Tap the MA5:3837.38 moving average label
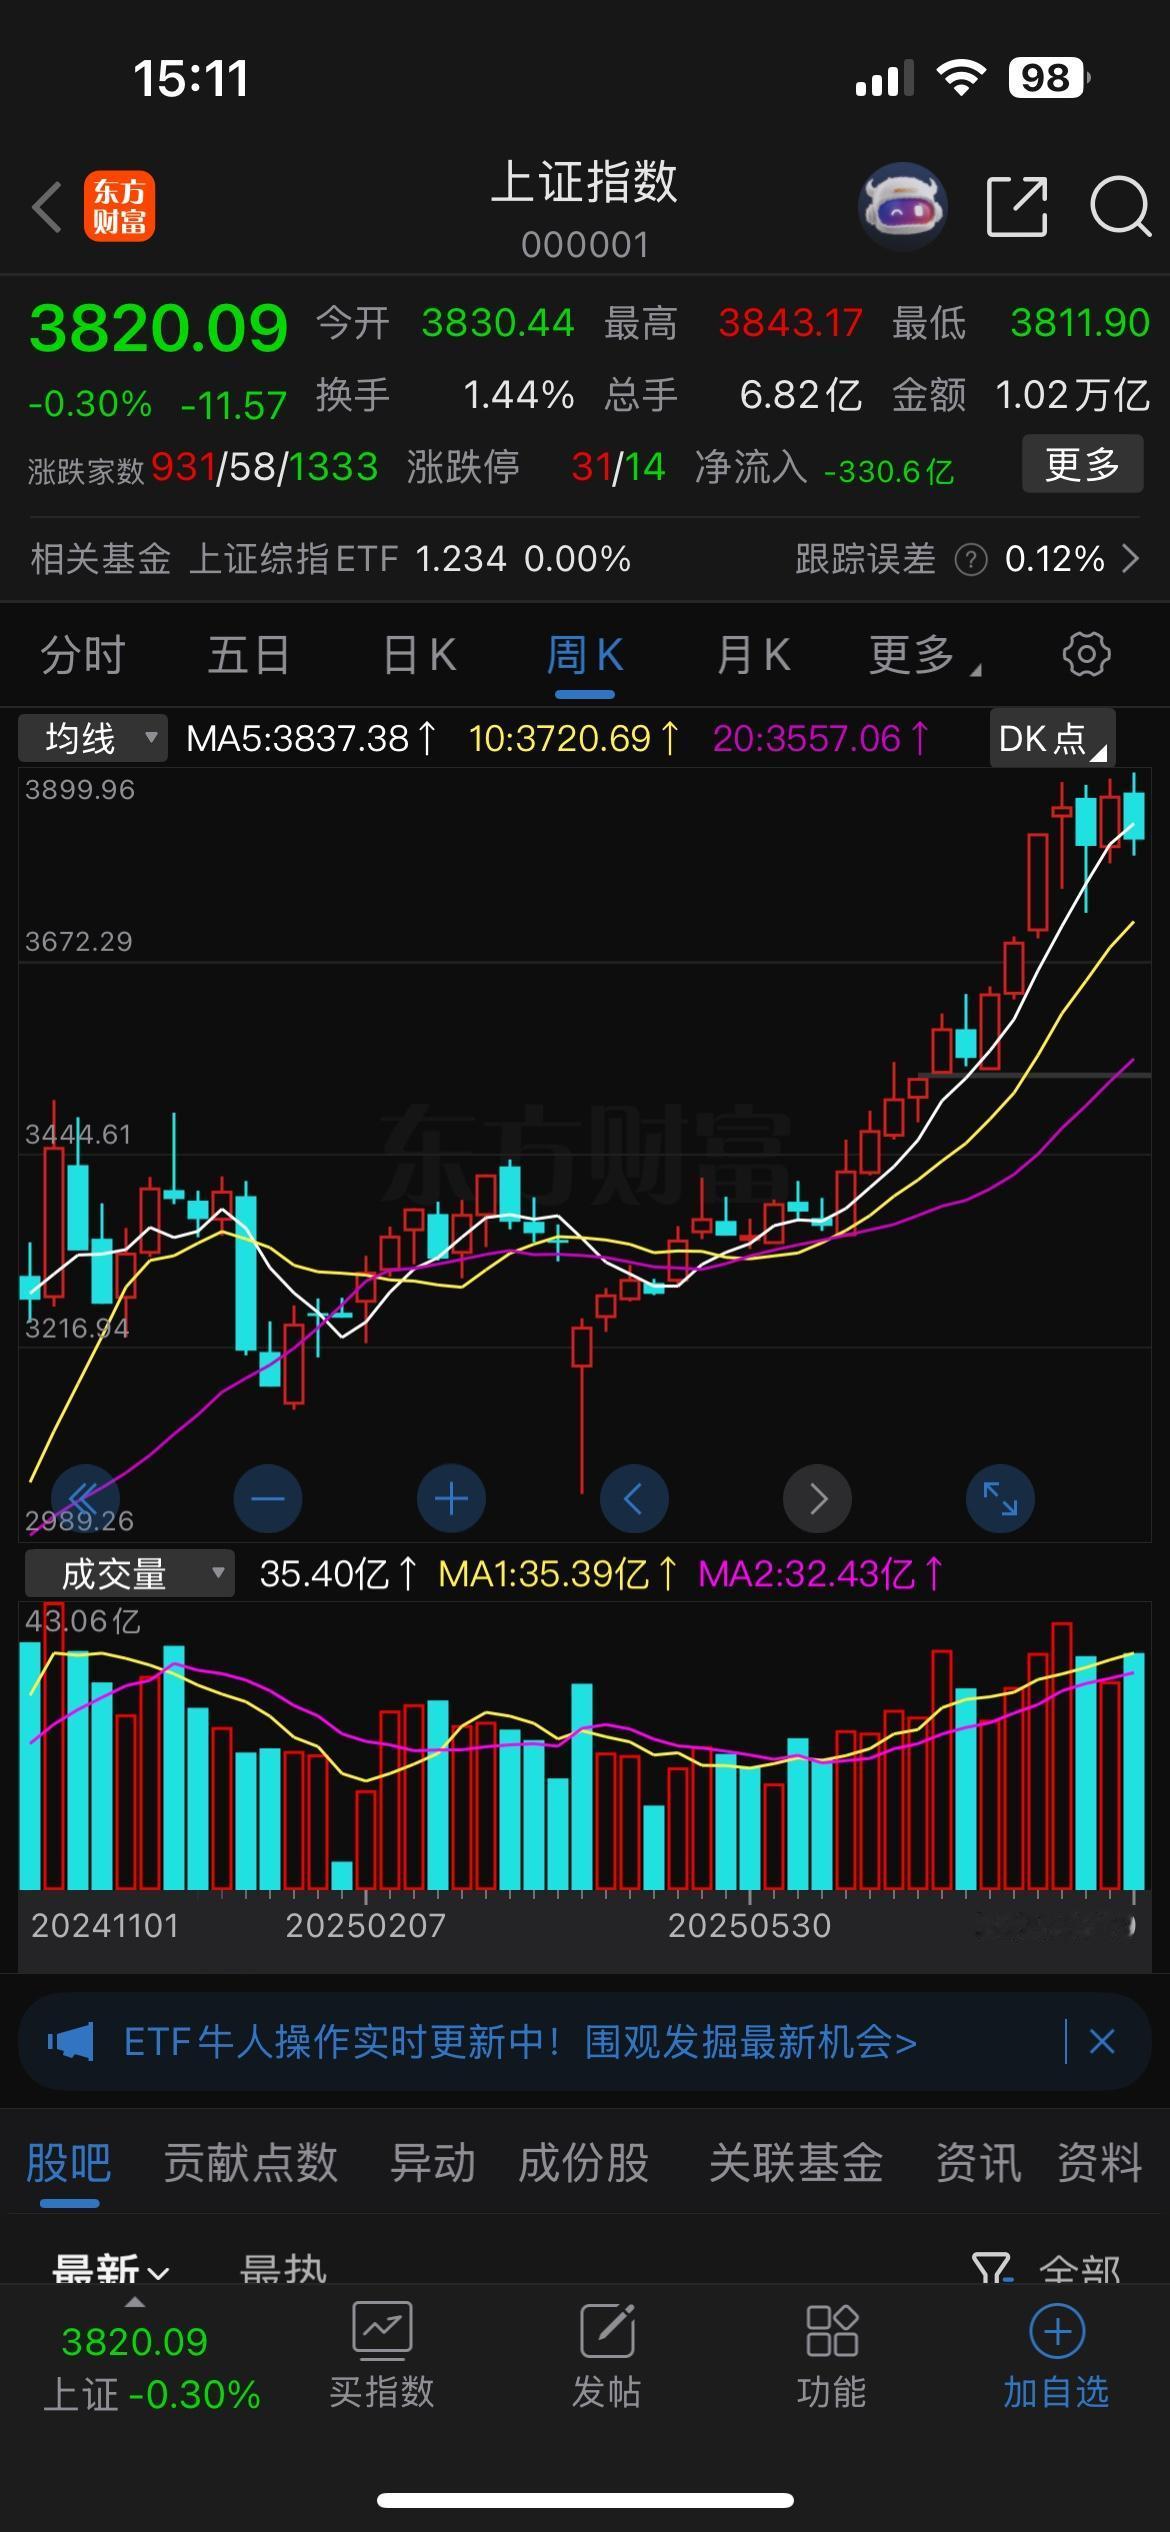This screenshot has width=1170, height=2532. tap(312, 739)
